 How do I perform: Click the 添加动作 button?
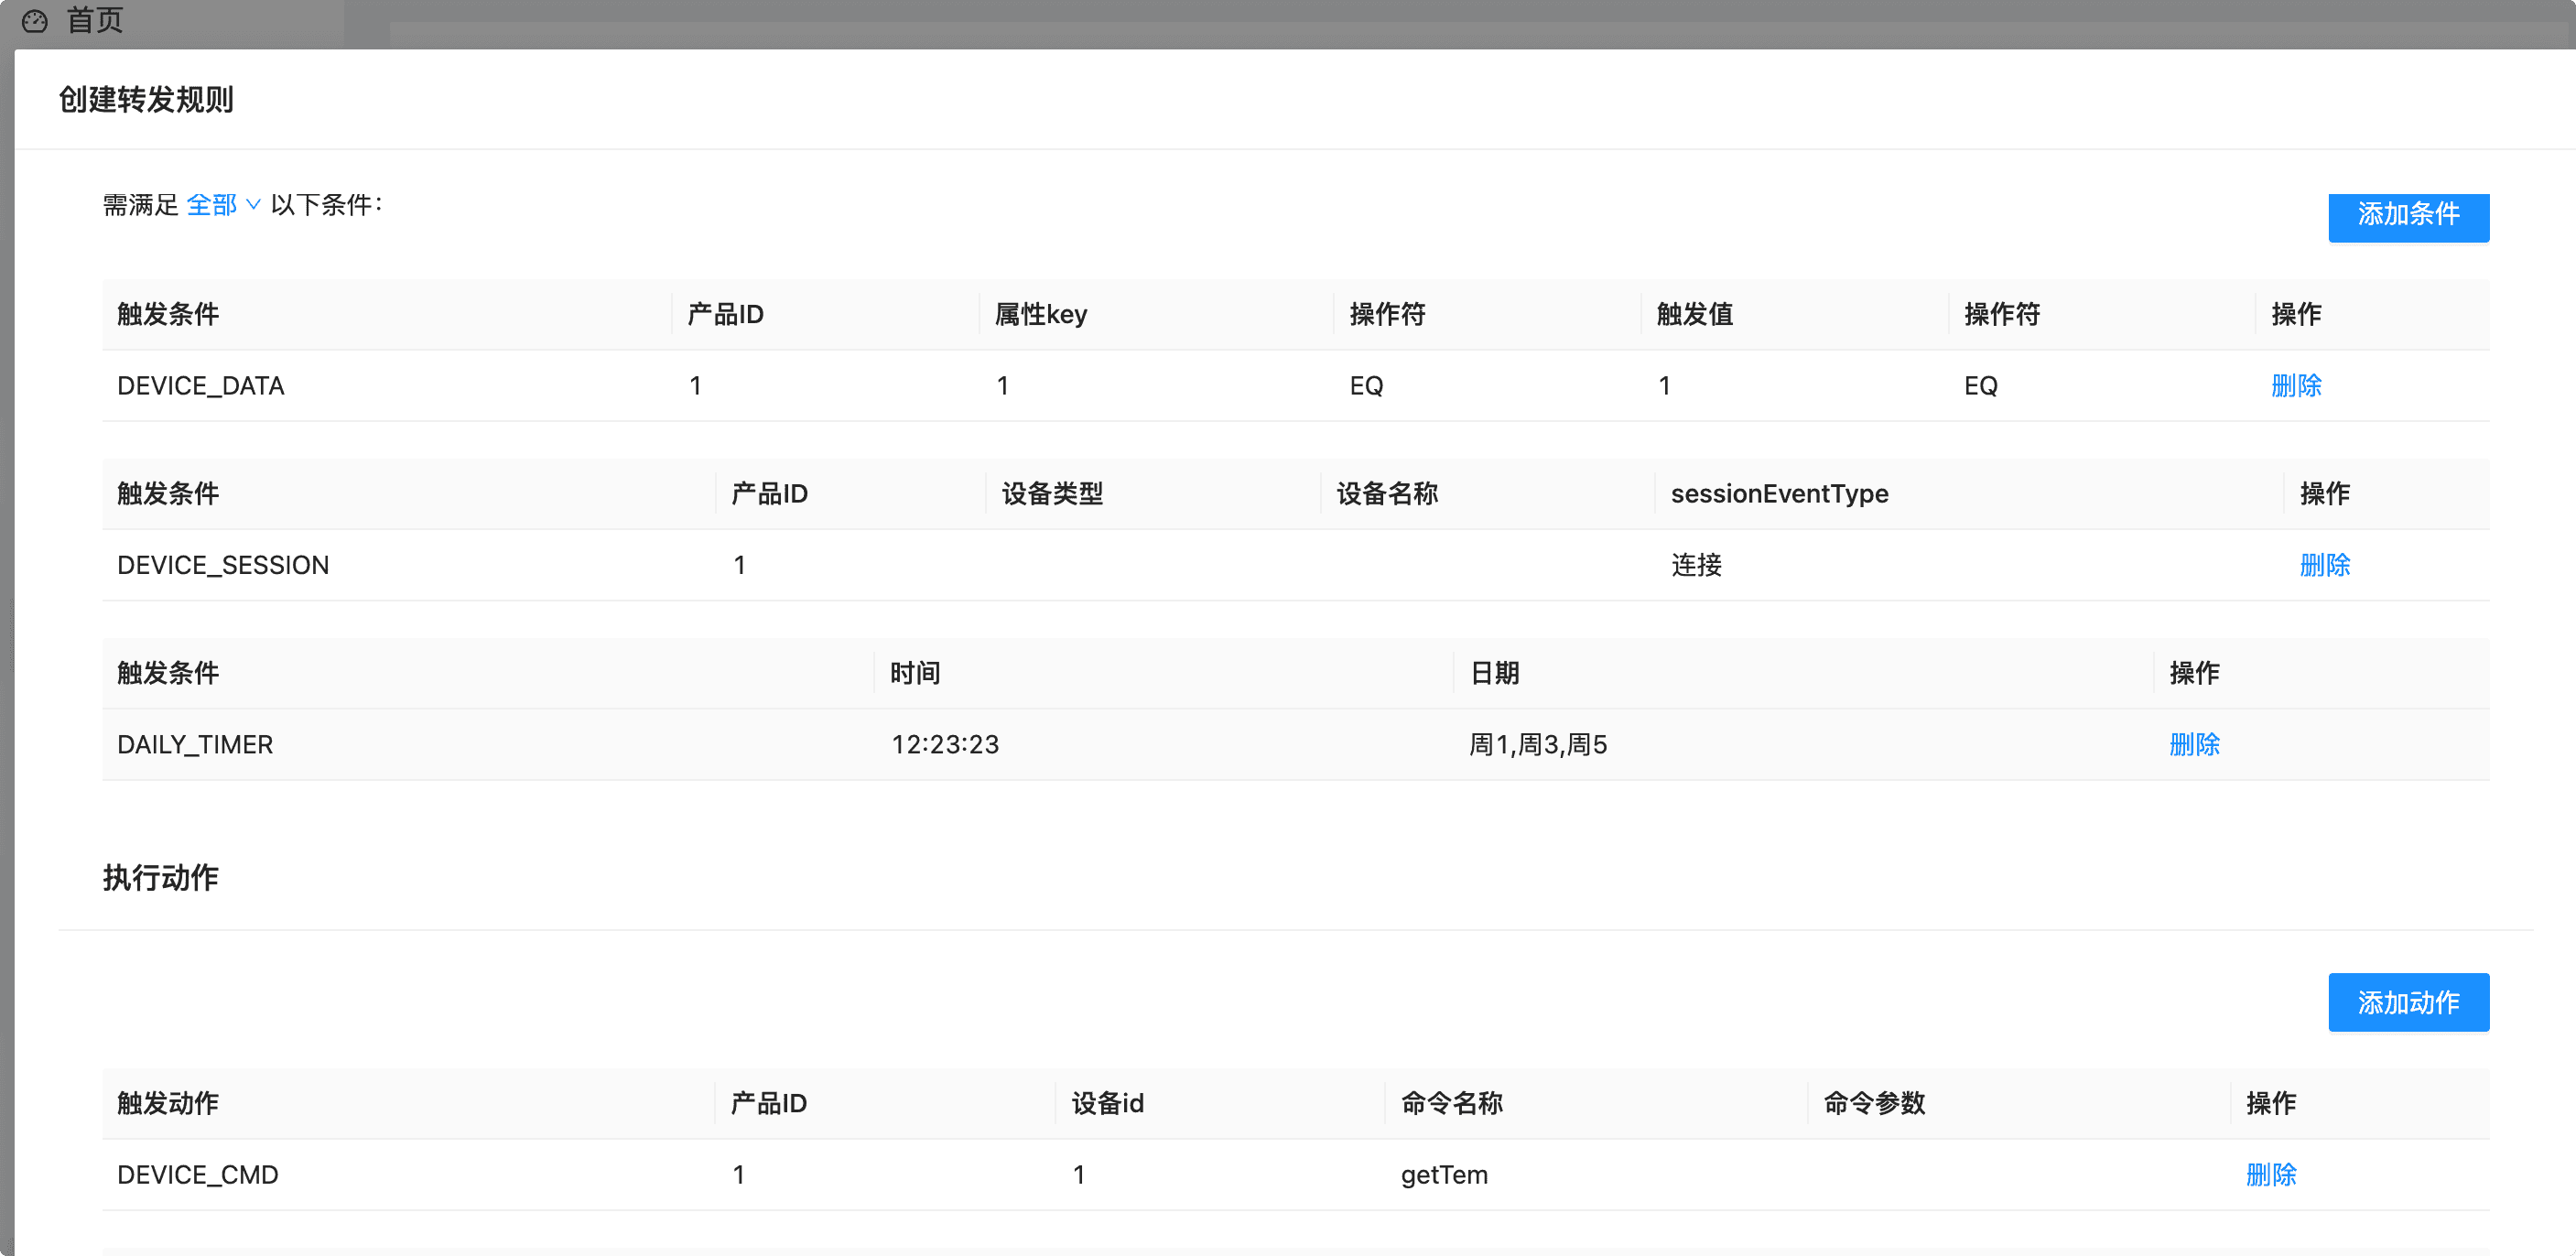(x=2408, y=1002)
